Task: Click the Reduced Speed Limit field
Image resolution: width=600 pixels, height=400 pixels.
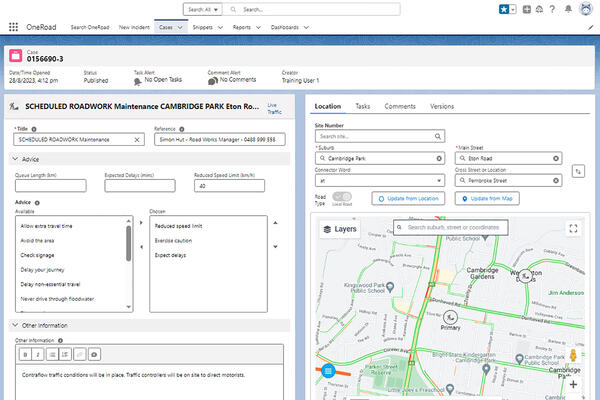Action: coord(231,186)
